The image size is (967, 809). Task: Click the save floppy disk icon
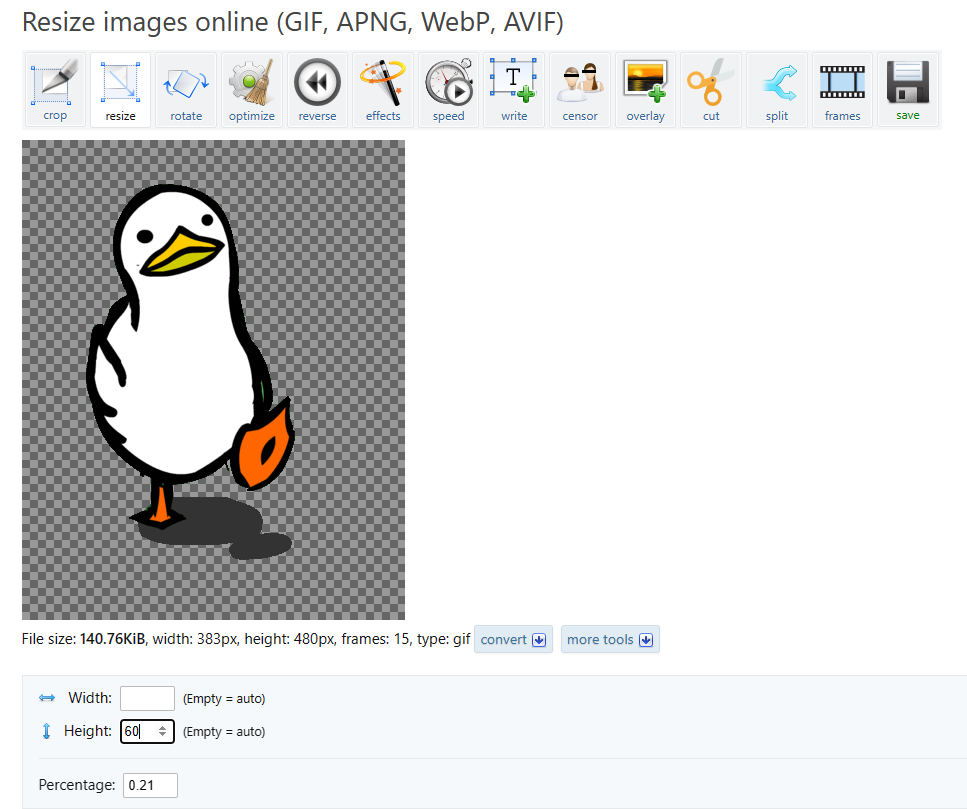point(908,82)
